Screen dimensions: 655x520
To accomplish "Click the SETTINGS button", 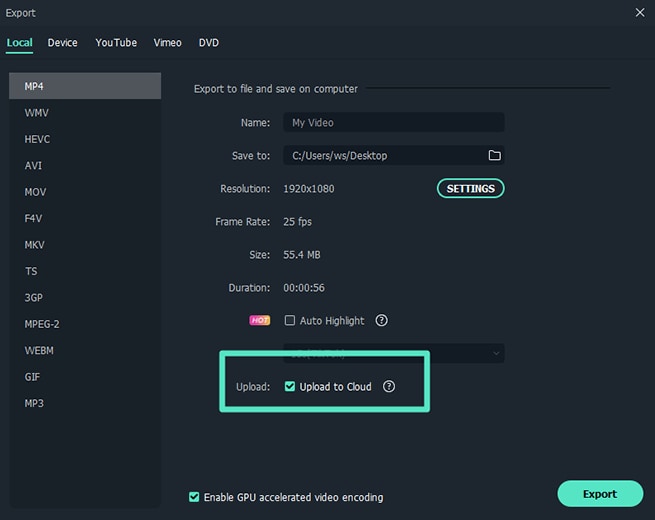I will click(x=470, y=188).
